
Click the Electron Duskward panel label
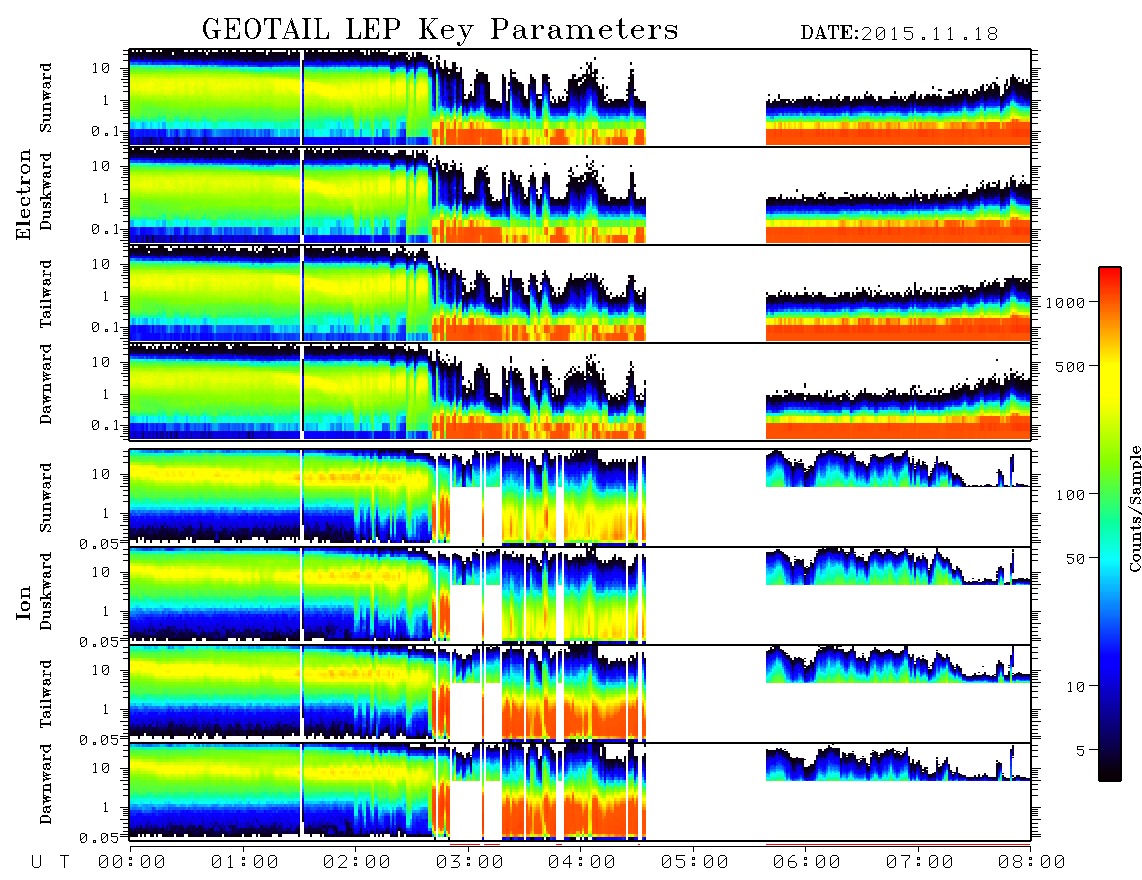[x=45, y=191]
